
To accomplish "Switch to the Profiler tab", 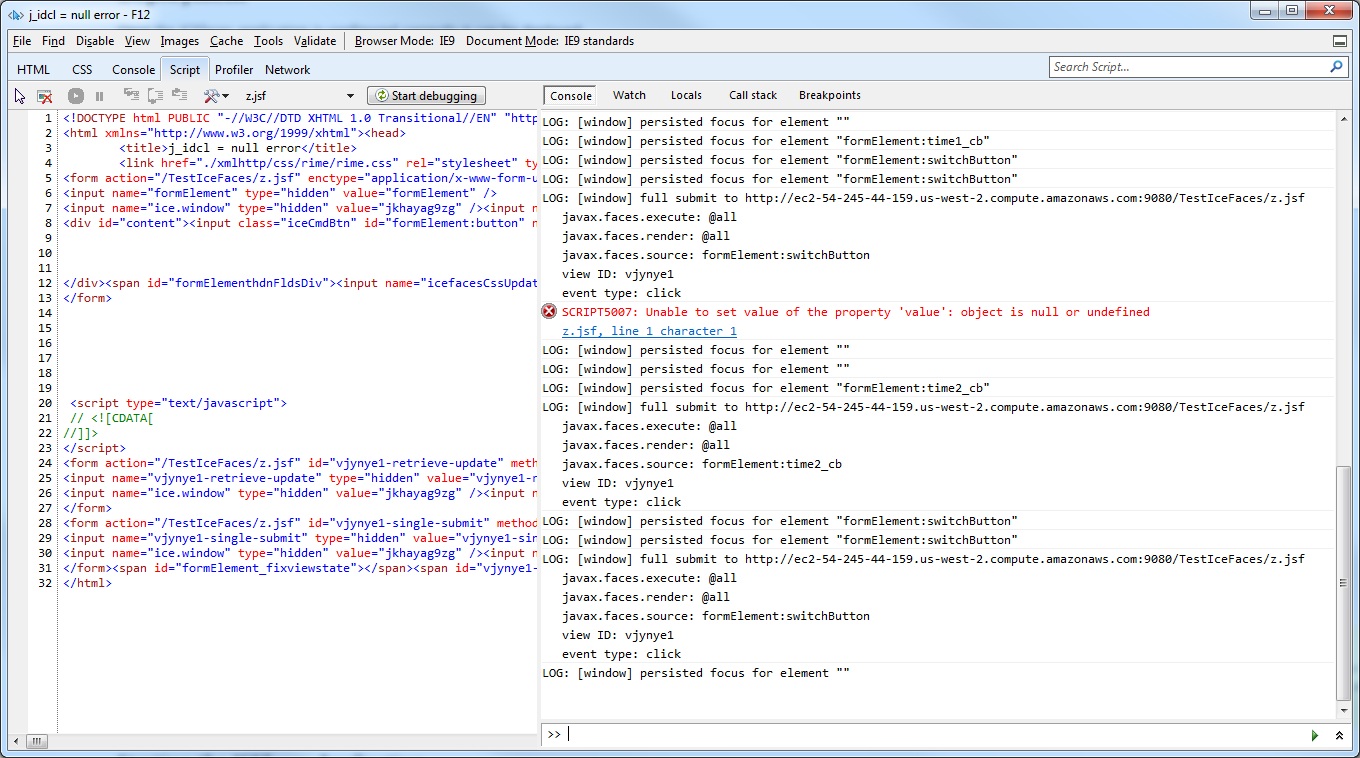I will tap(234, 70).
